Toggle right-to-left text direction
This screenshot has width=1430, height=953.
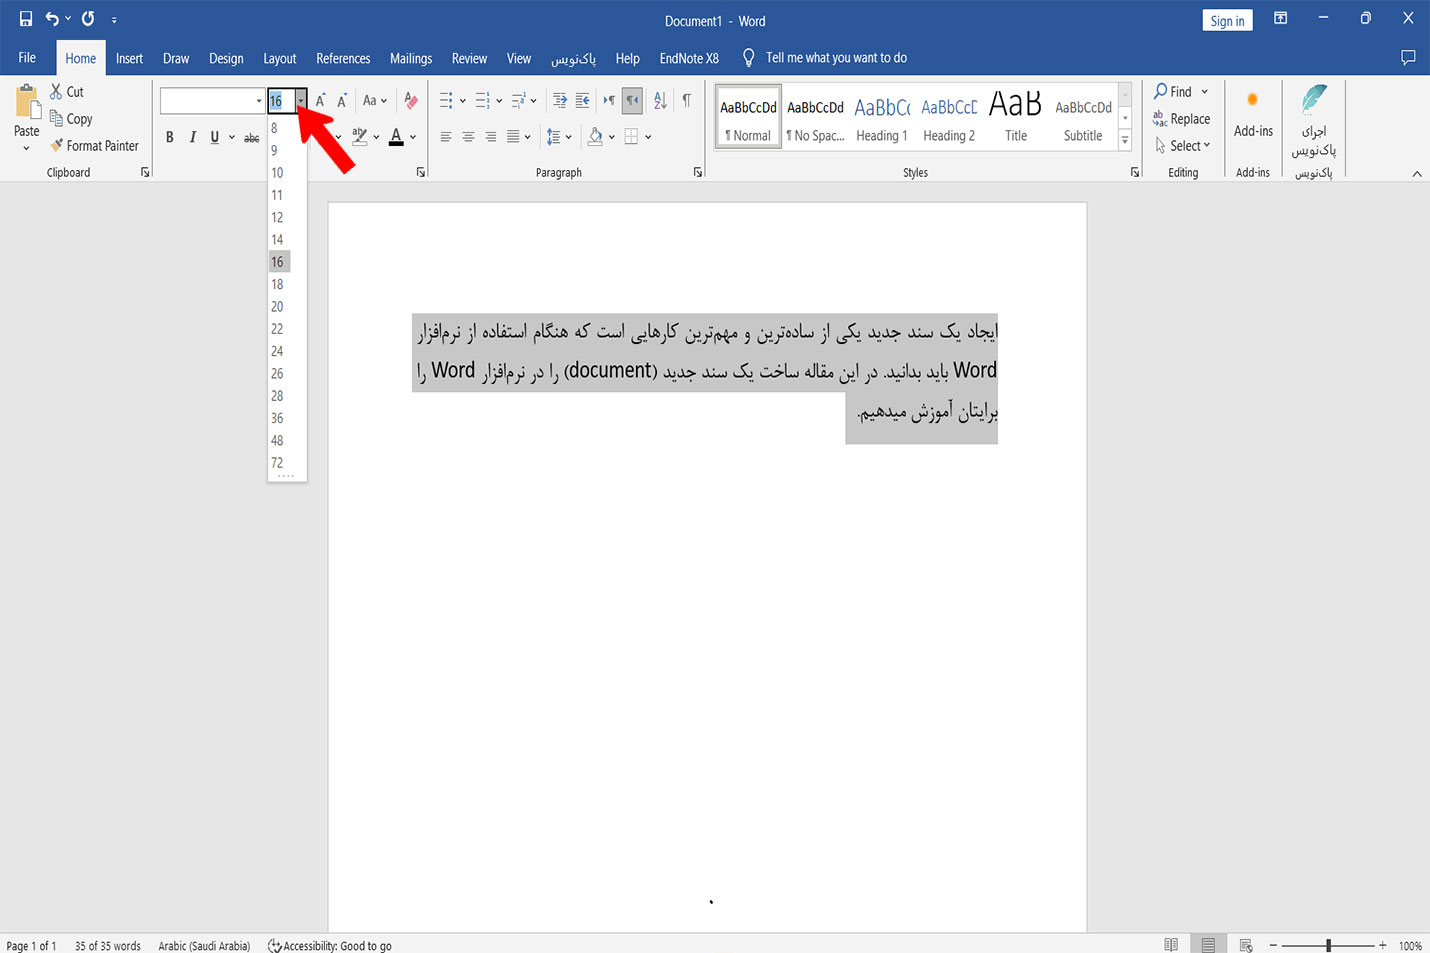[x=632, y=100]
